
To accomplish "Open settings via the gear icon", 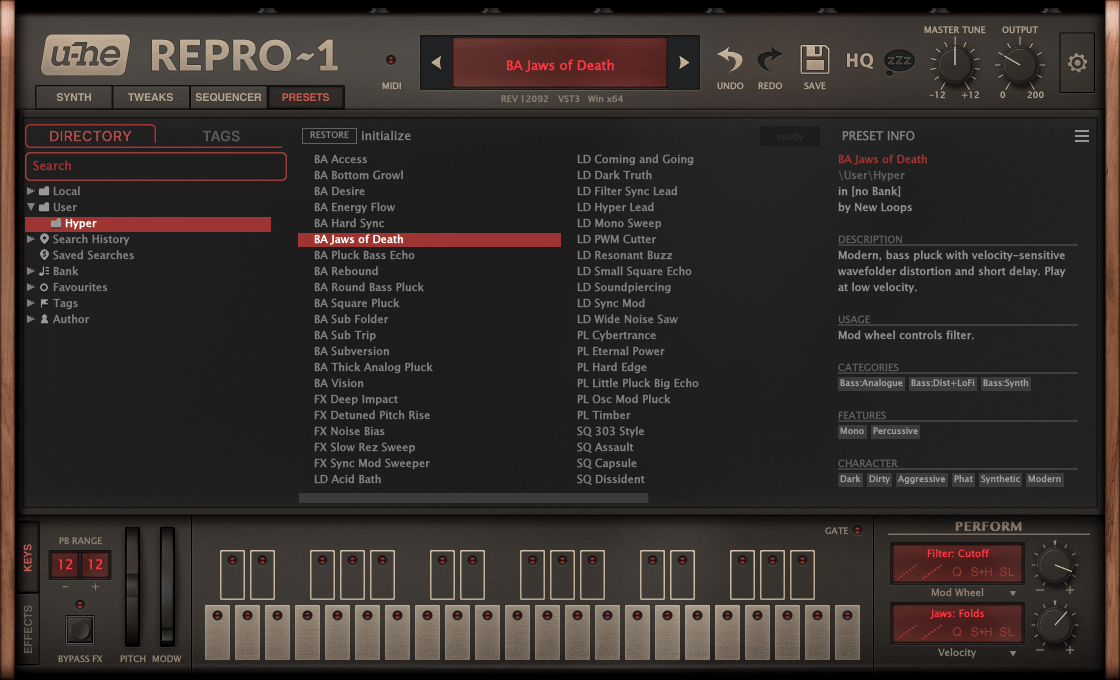I will click(1077, 63).
